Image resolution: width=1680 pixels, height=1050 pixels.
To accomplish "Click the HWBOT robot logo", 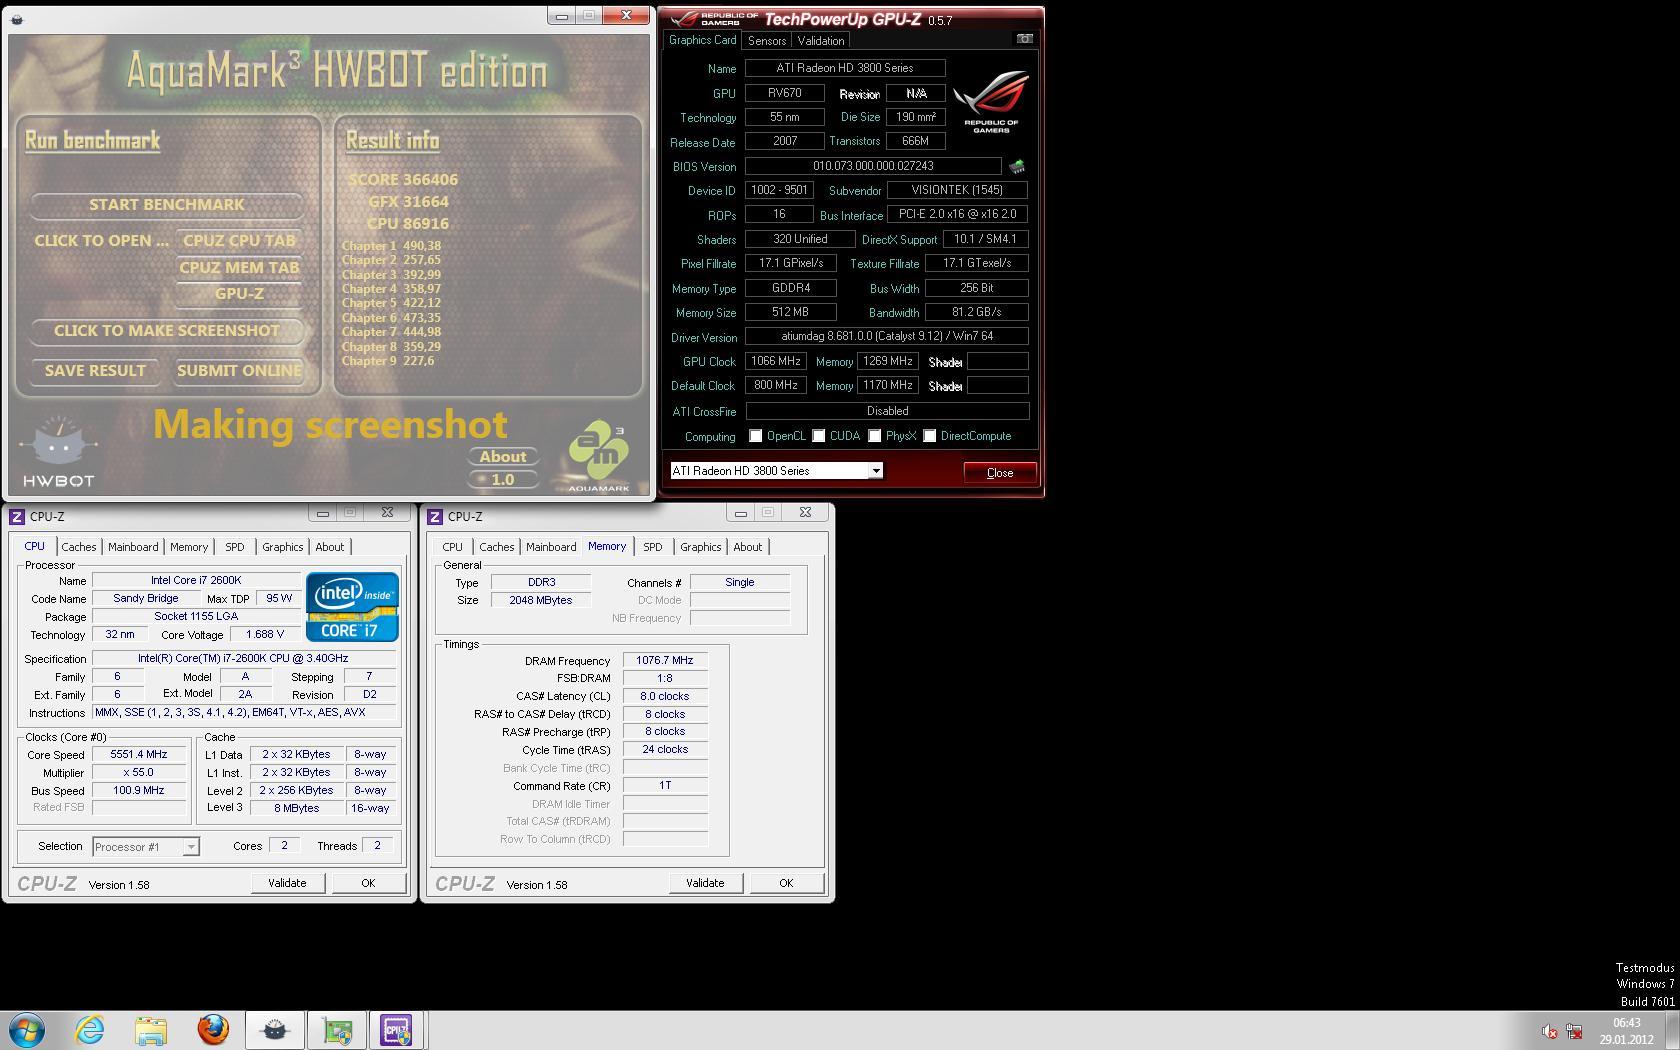I will pyautogui.click(x=58, y=452).
